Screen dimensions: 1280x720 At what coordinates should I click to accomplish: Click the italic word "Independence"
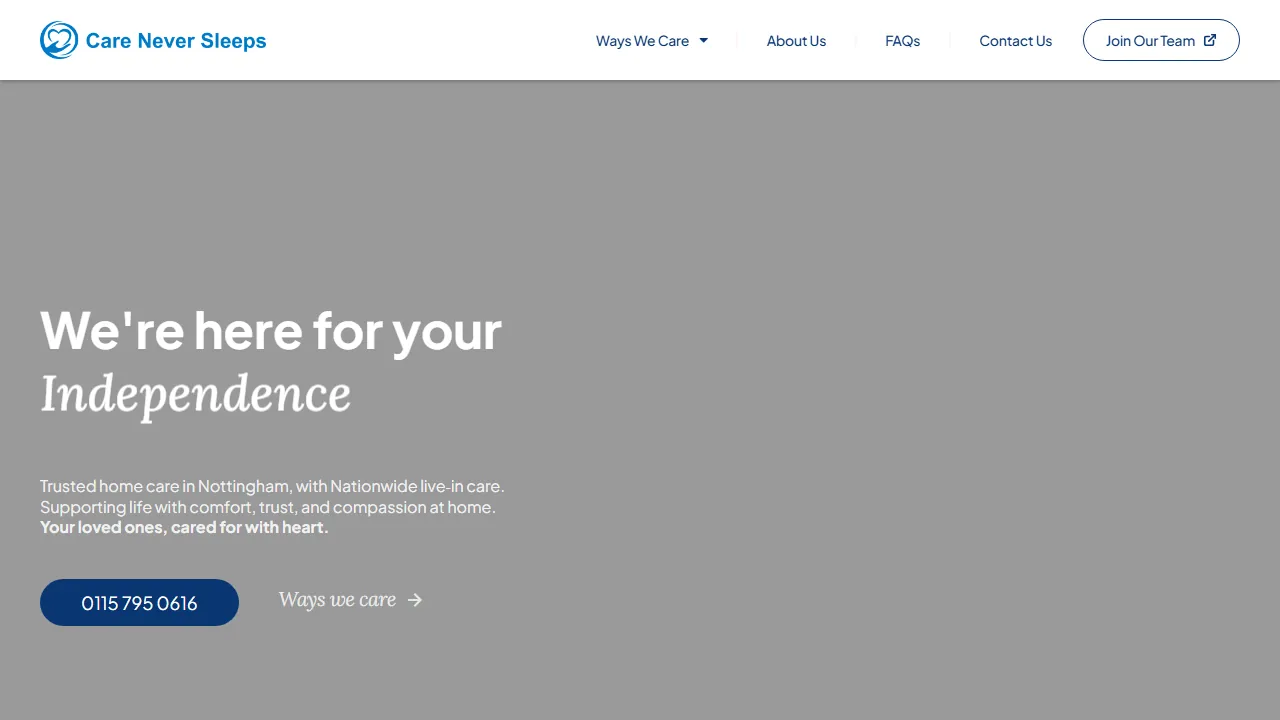[196, 394]
